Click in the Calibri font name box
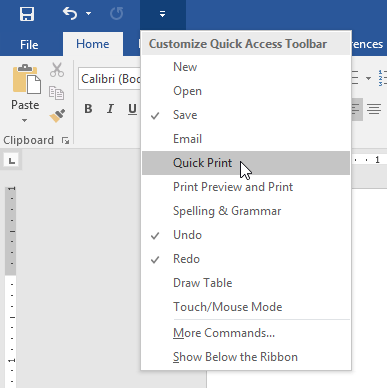The image size is (387, 388). pyautogui.click(x=110, y=79)
